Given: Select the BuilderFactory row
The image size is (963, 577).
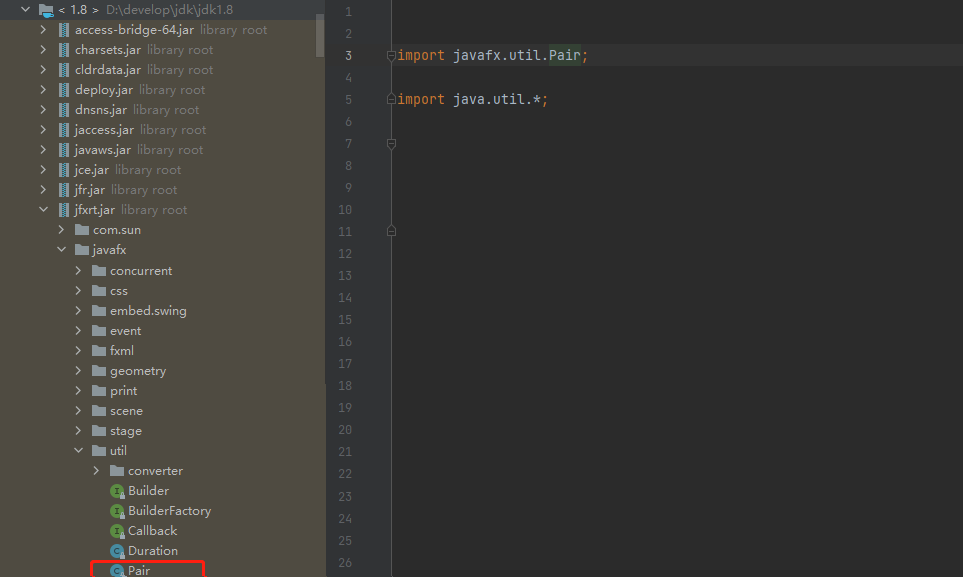Looking at the screenshot, I should (162, 511).
